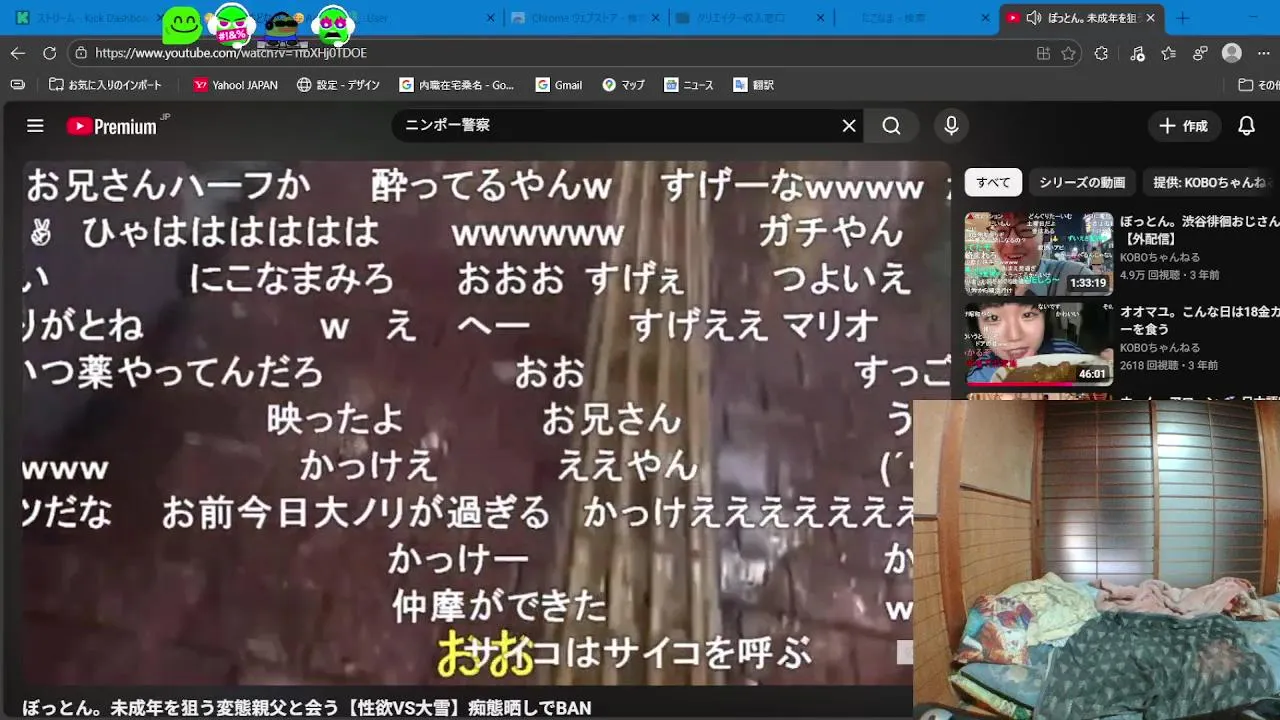This screenshot has width=1280, height=720.
Task: Start voice search with microphone icon
Action: (951, 125)
